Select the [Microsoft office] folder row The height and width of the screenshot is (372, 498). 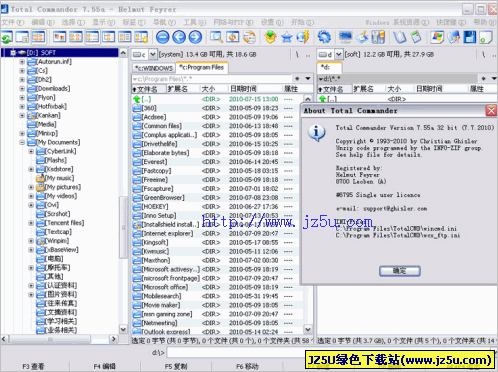tap(217, 287)
